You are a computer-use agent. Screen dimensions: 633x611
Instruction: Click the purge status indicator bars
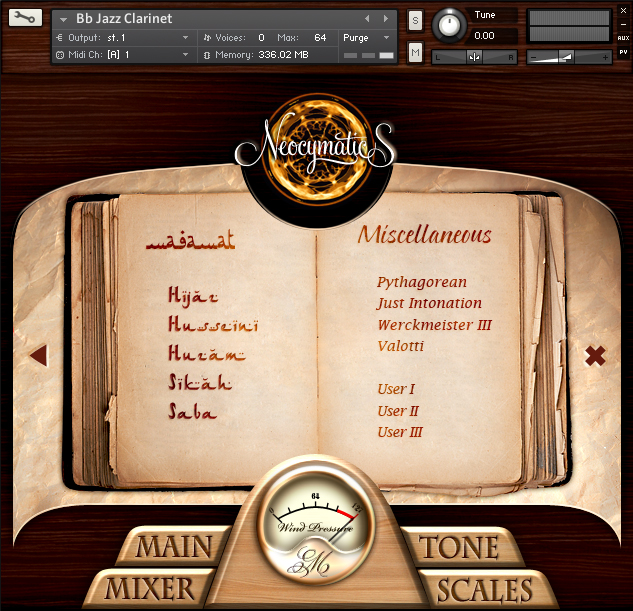pyautogui.click(x=369, y=55)
